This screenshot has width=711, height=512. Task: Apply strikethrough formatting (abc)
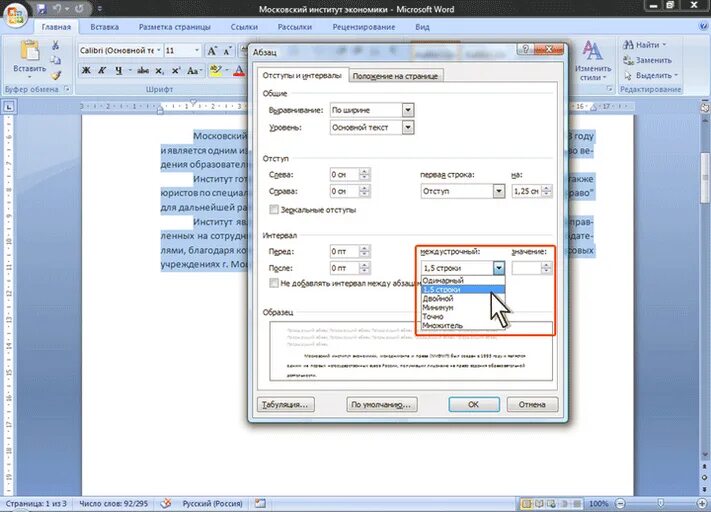(x=143, y=70)
